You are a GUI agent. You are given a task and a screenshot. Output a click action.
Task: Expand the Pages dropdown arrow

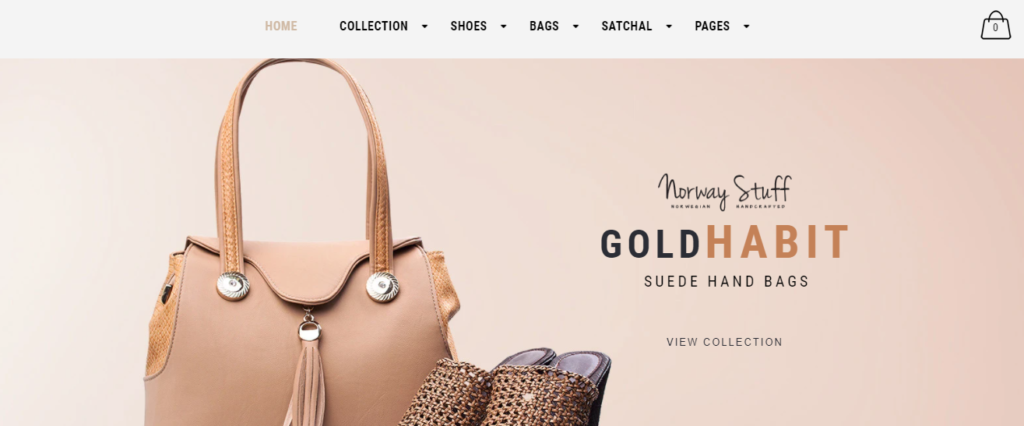[746, 26]
